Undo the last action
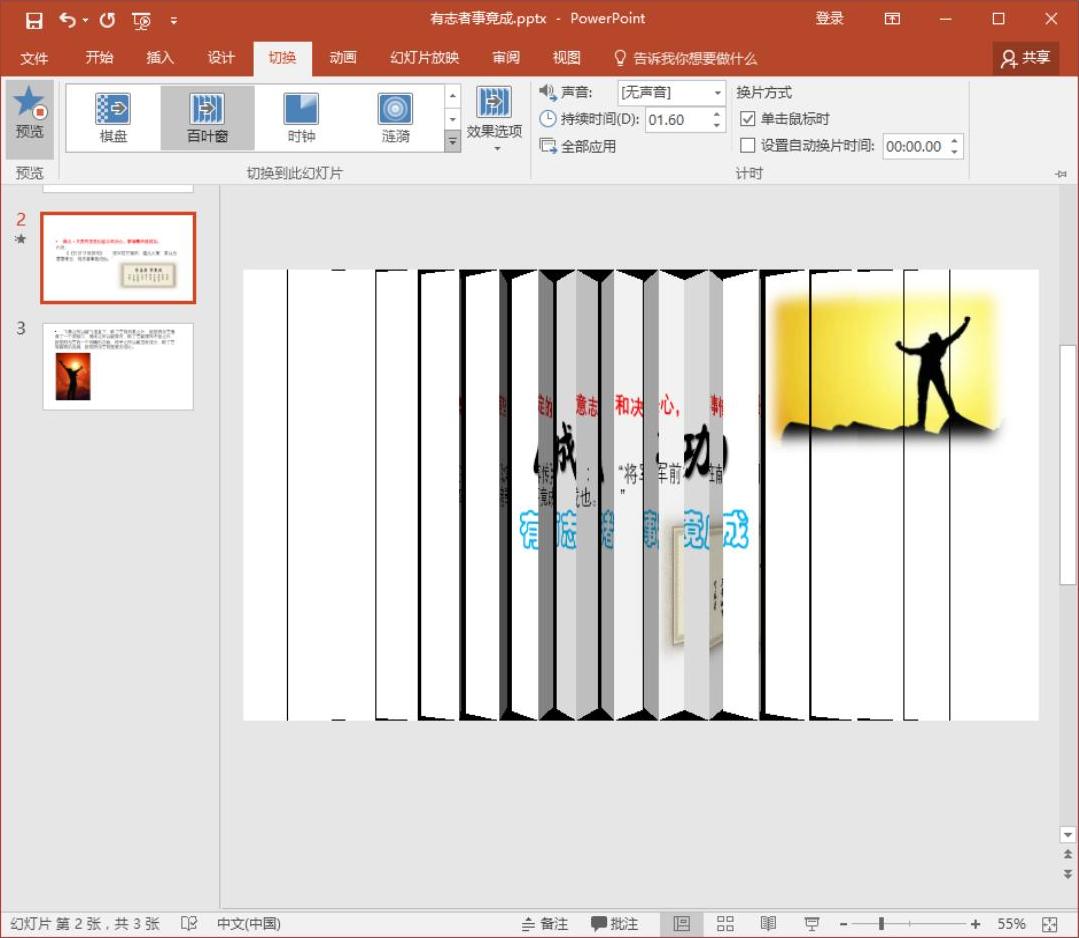The image size is (1079, 938). [x=67, y=20]
